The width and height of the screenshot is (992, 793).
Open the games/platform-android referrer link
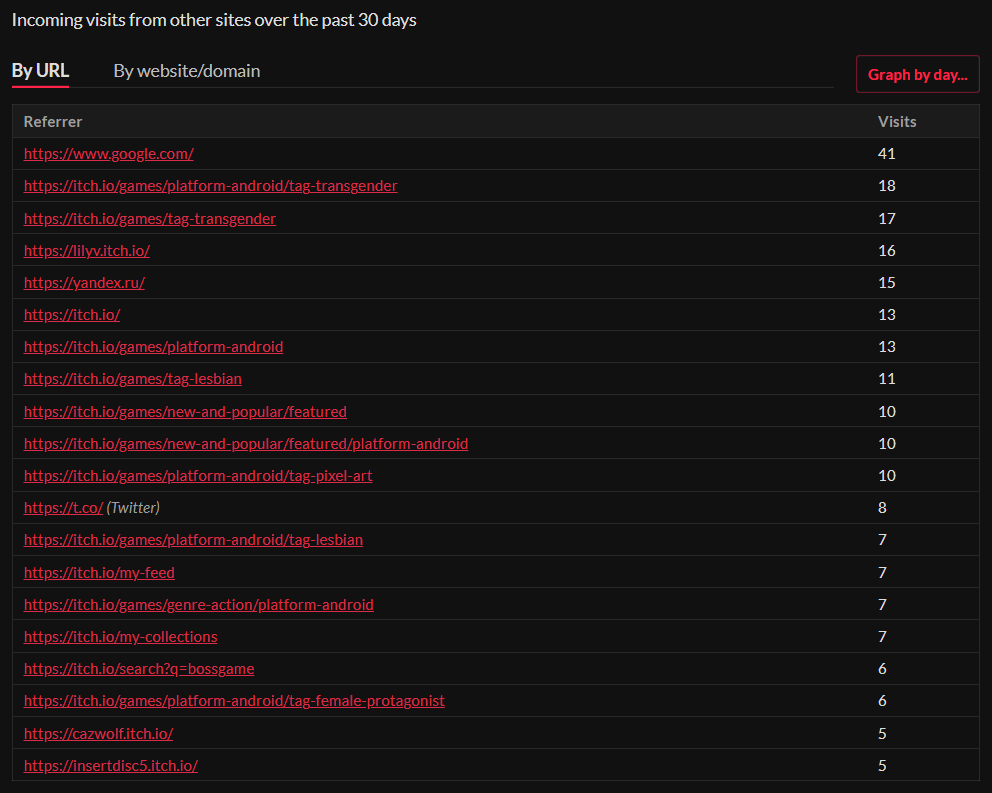pos(153,346)
